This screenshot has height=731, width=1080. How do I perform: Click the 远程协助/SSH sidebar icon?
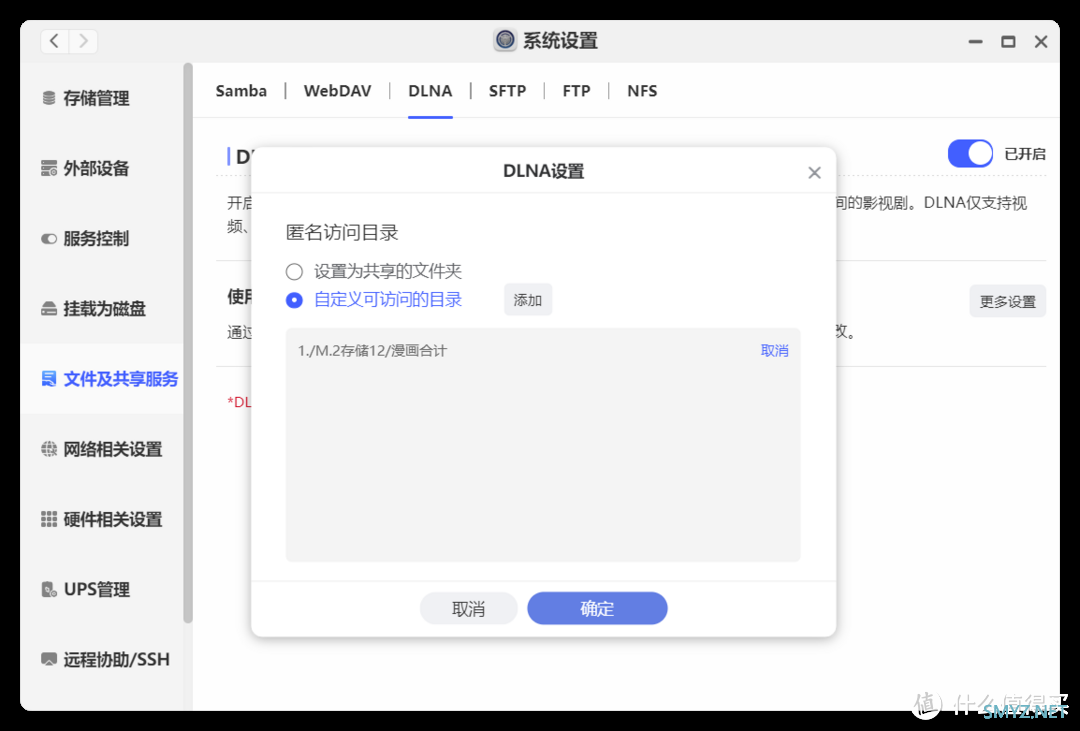tap(49, 659)
